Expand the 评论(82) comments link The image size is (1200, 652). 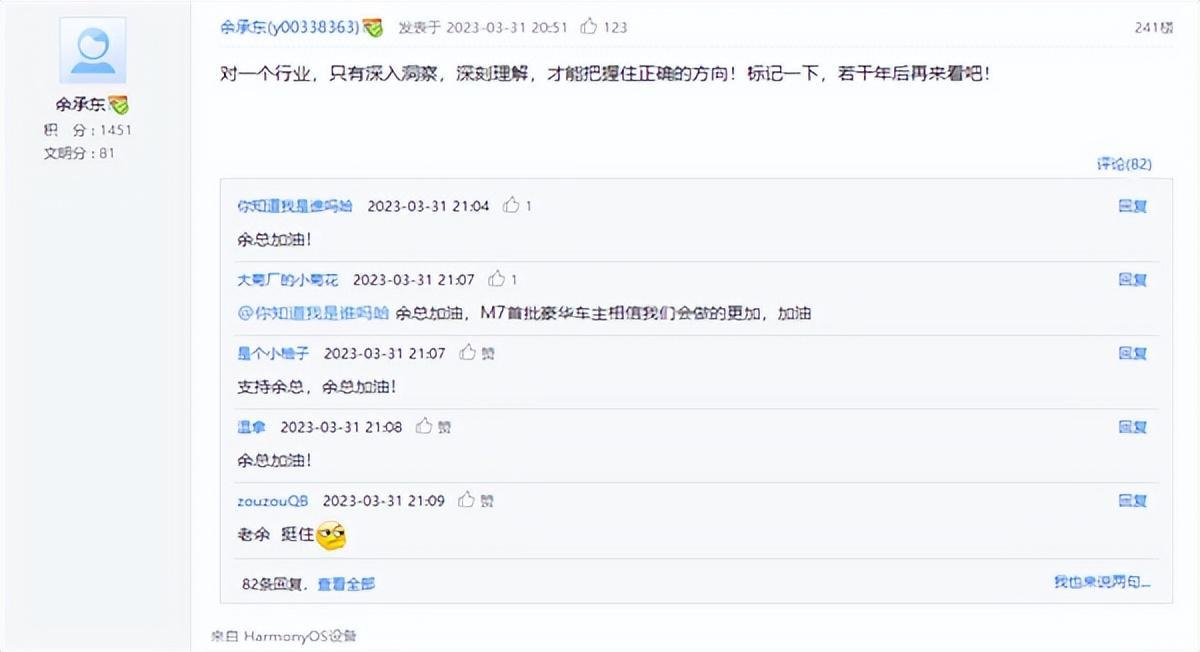pos(1124,164)
